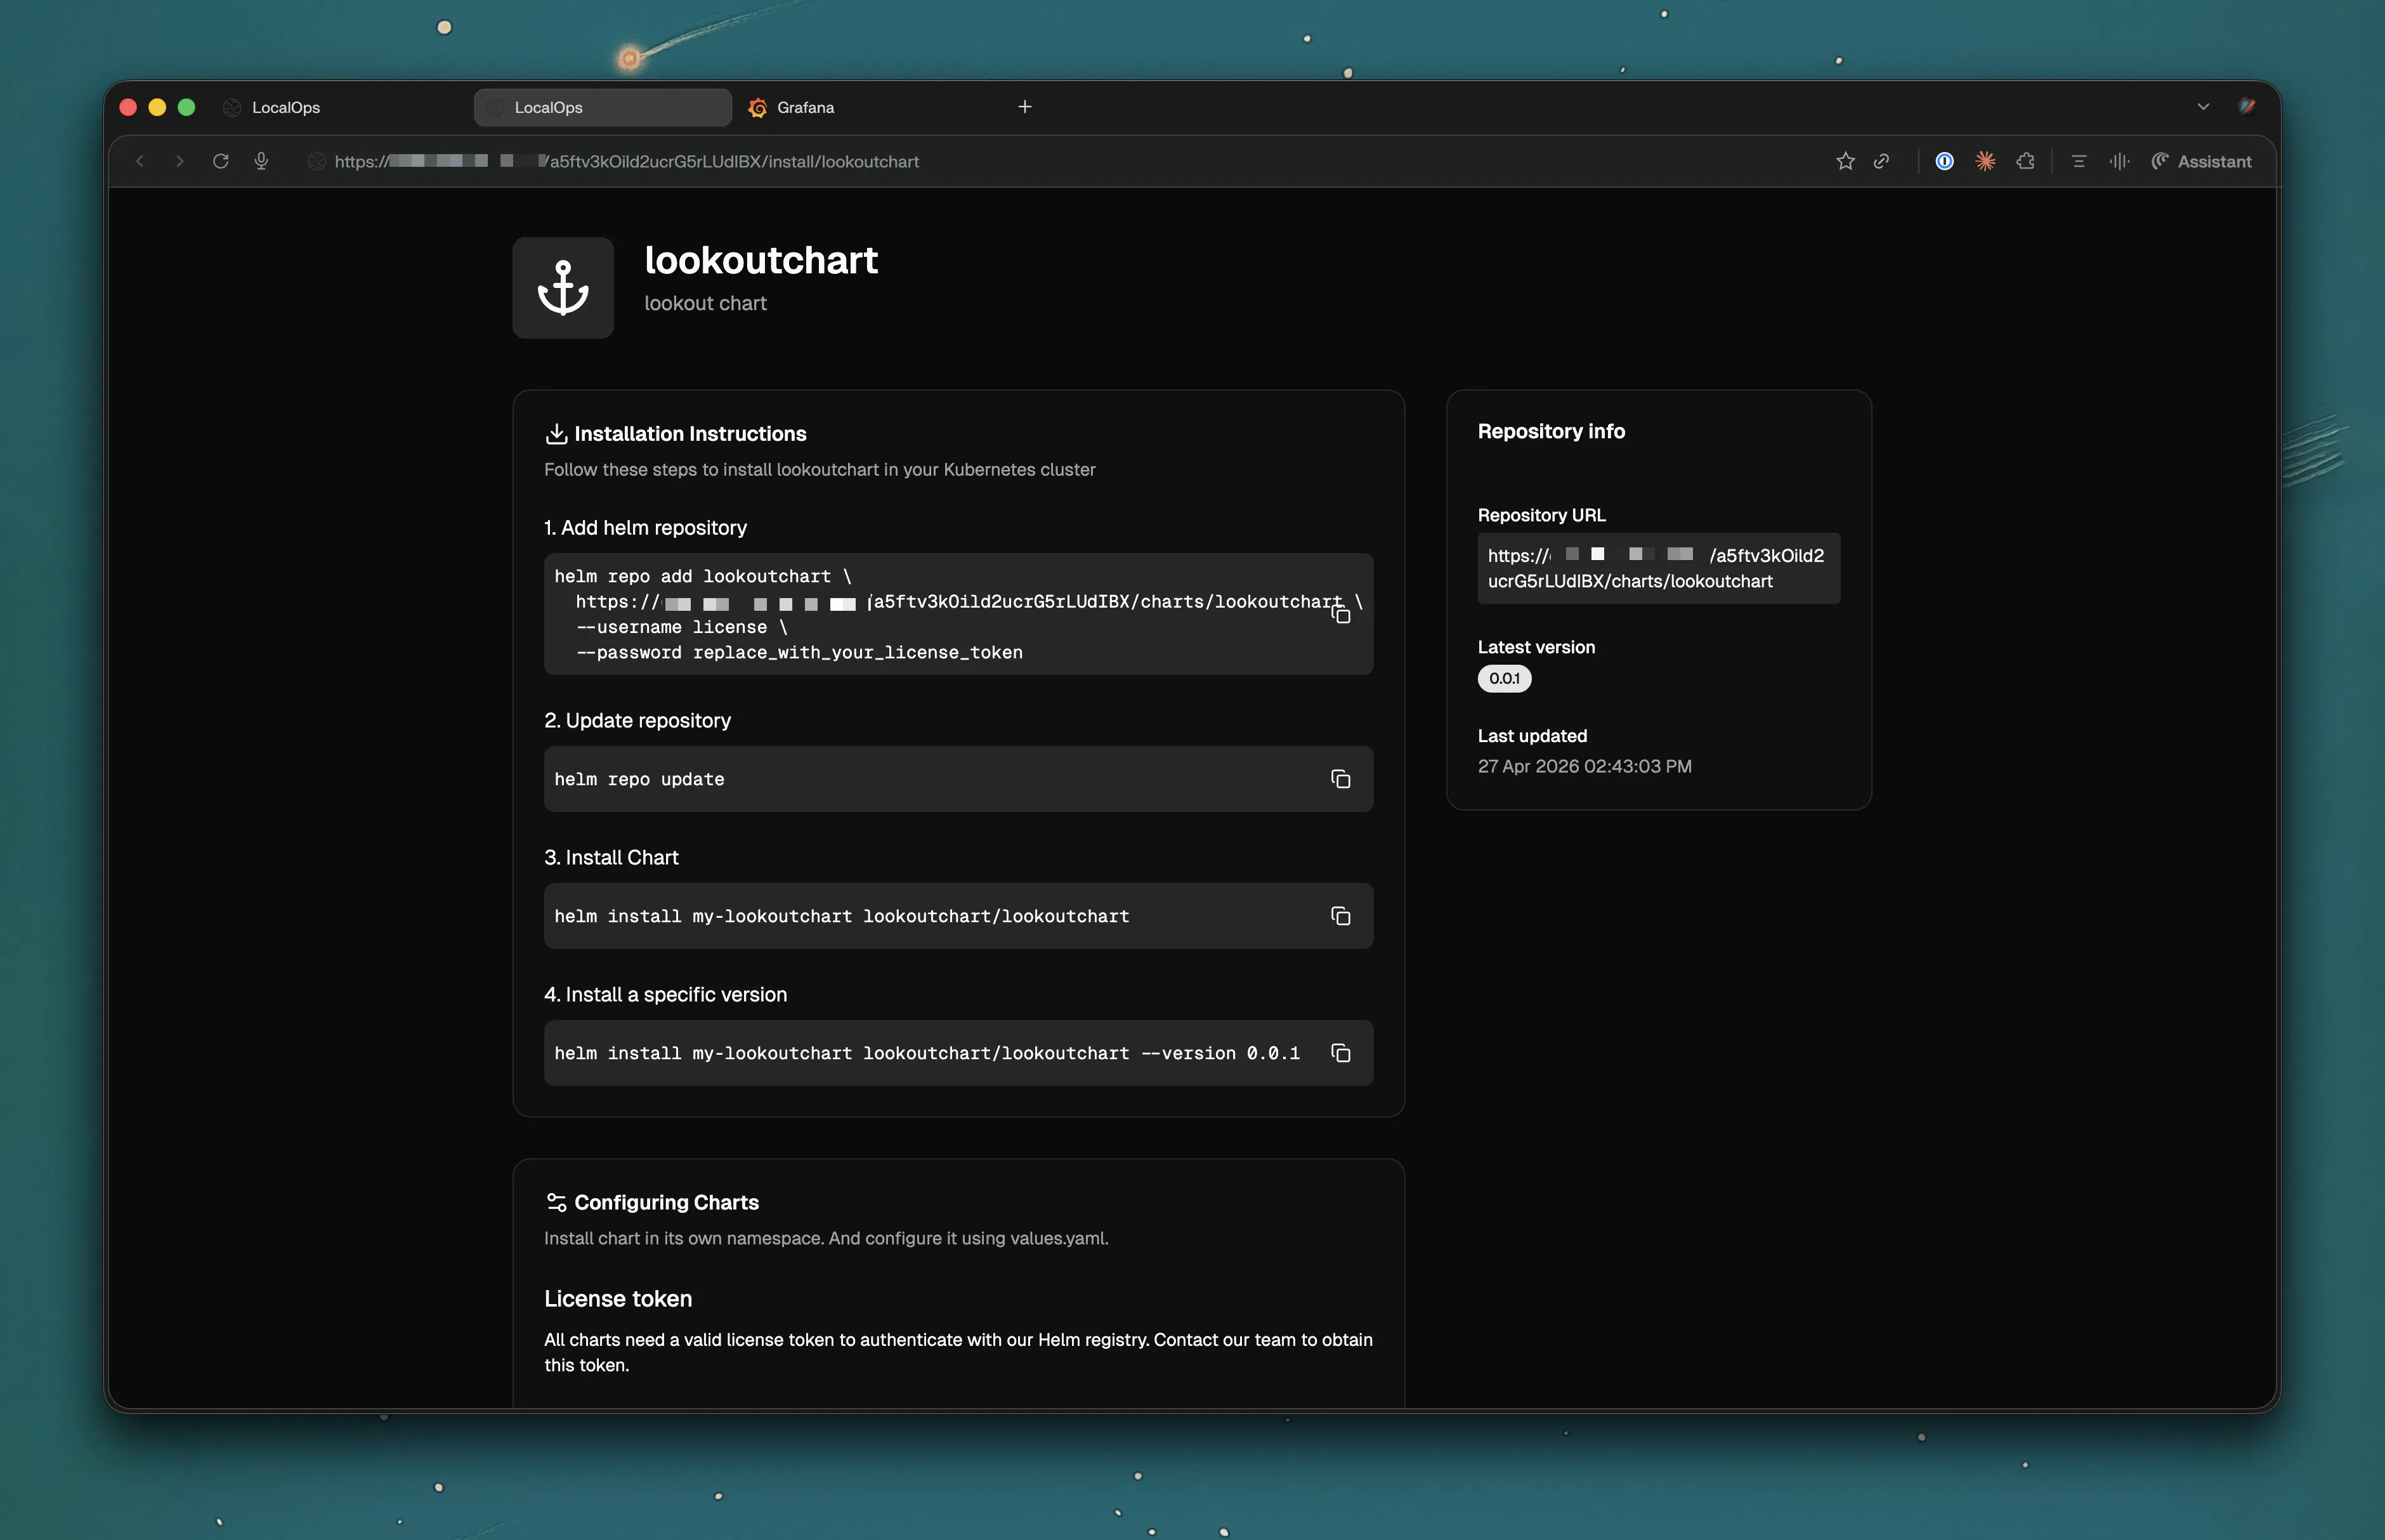Switch to the first LocalOps tab
This screenshot has width=2385, height=1540.
pyautogui.click(x=340, y=107)
